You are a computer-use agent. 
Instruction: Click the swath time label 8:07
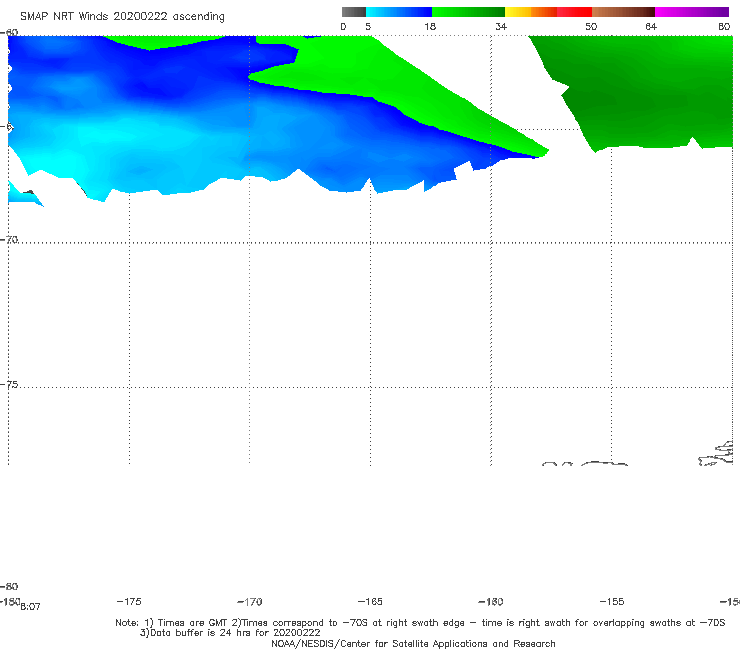(31, 607)
